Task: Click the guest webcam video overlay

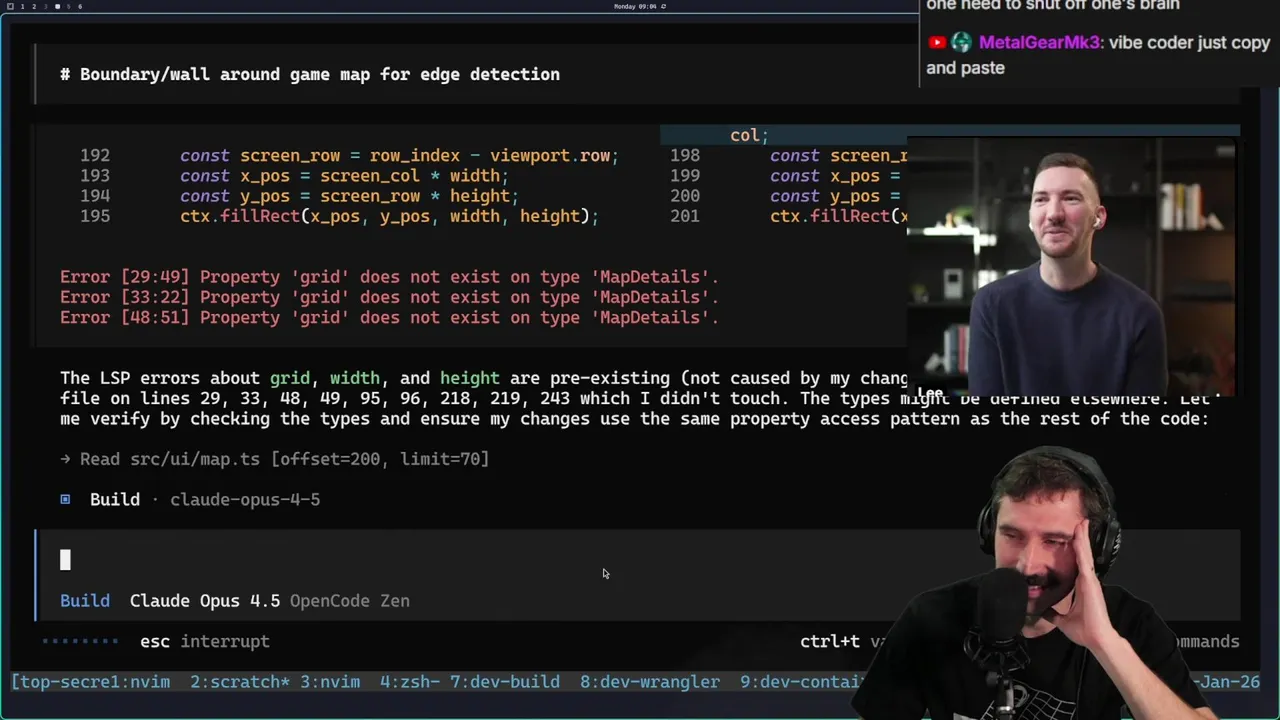Action: pyautogui.click(x=1072, y=268)
